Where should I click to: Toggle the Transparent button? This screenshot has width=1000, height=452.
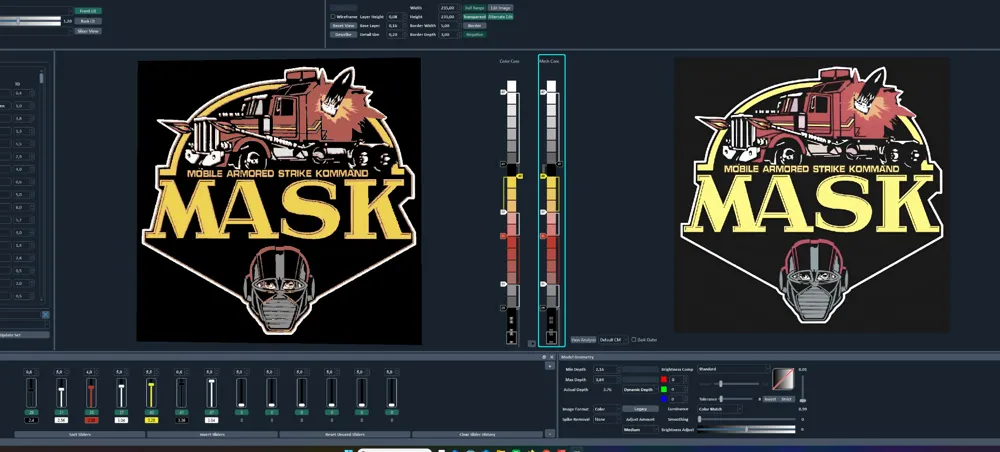[x=474, y=17]
